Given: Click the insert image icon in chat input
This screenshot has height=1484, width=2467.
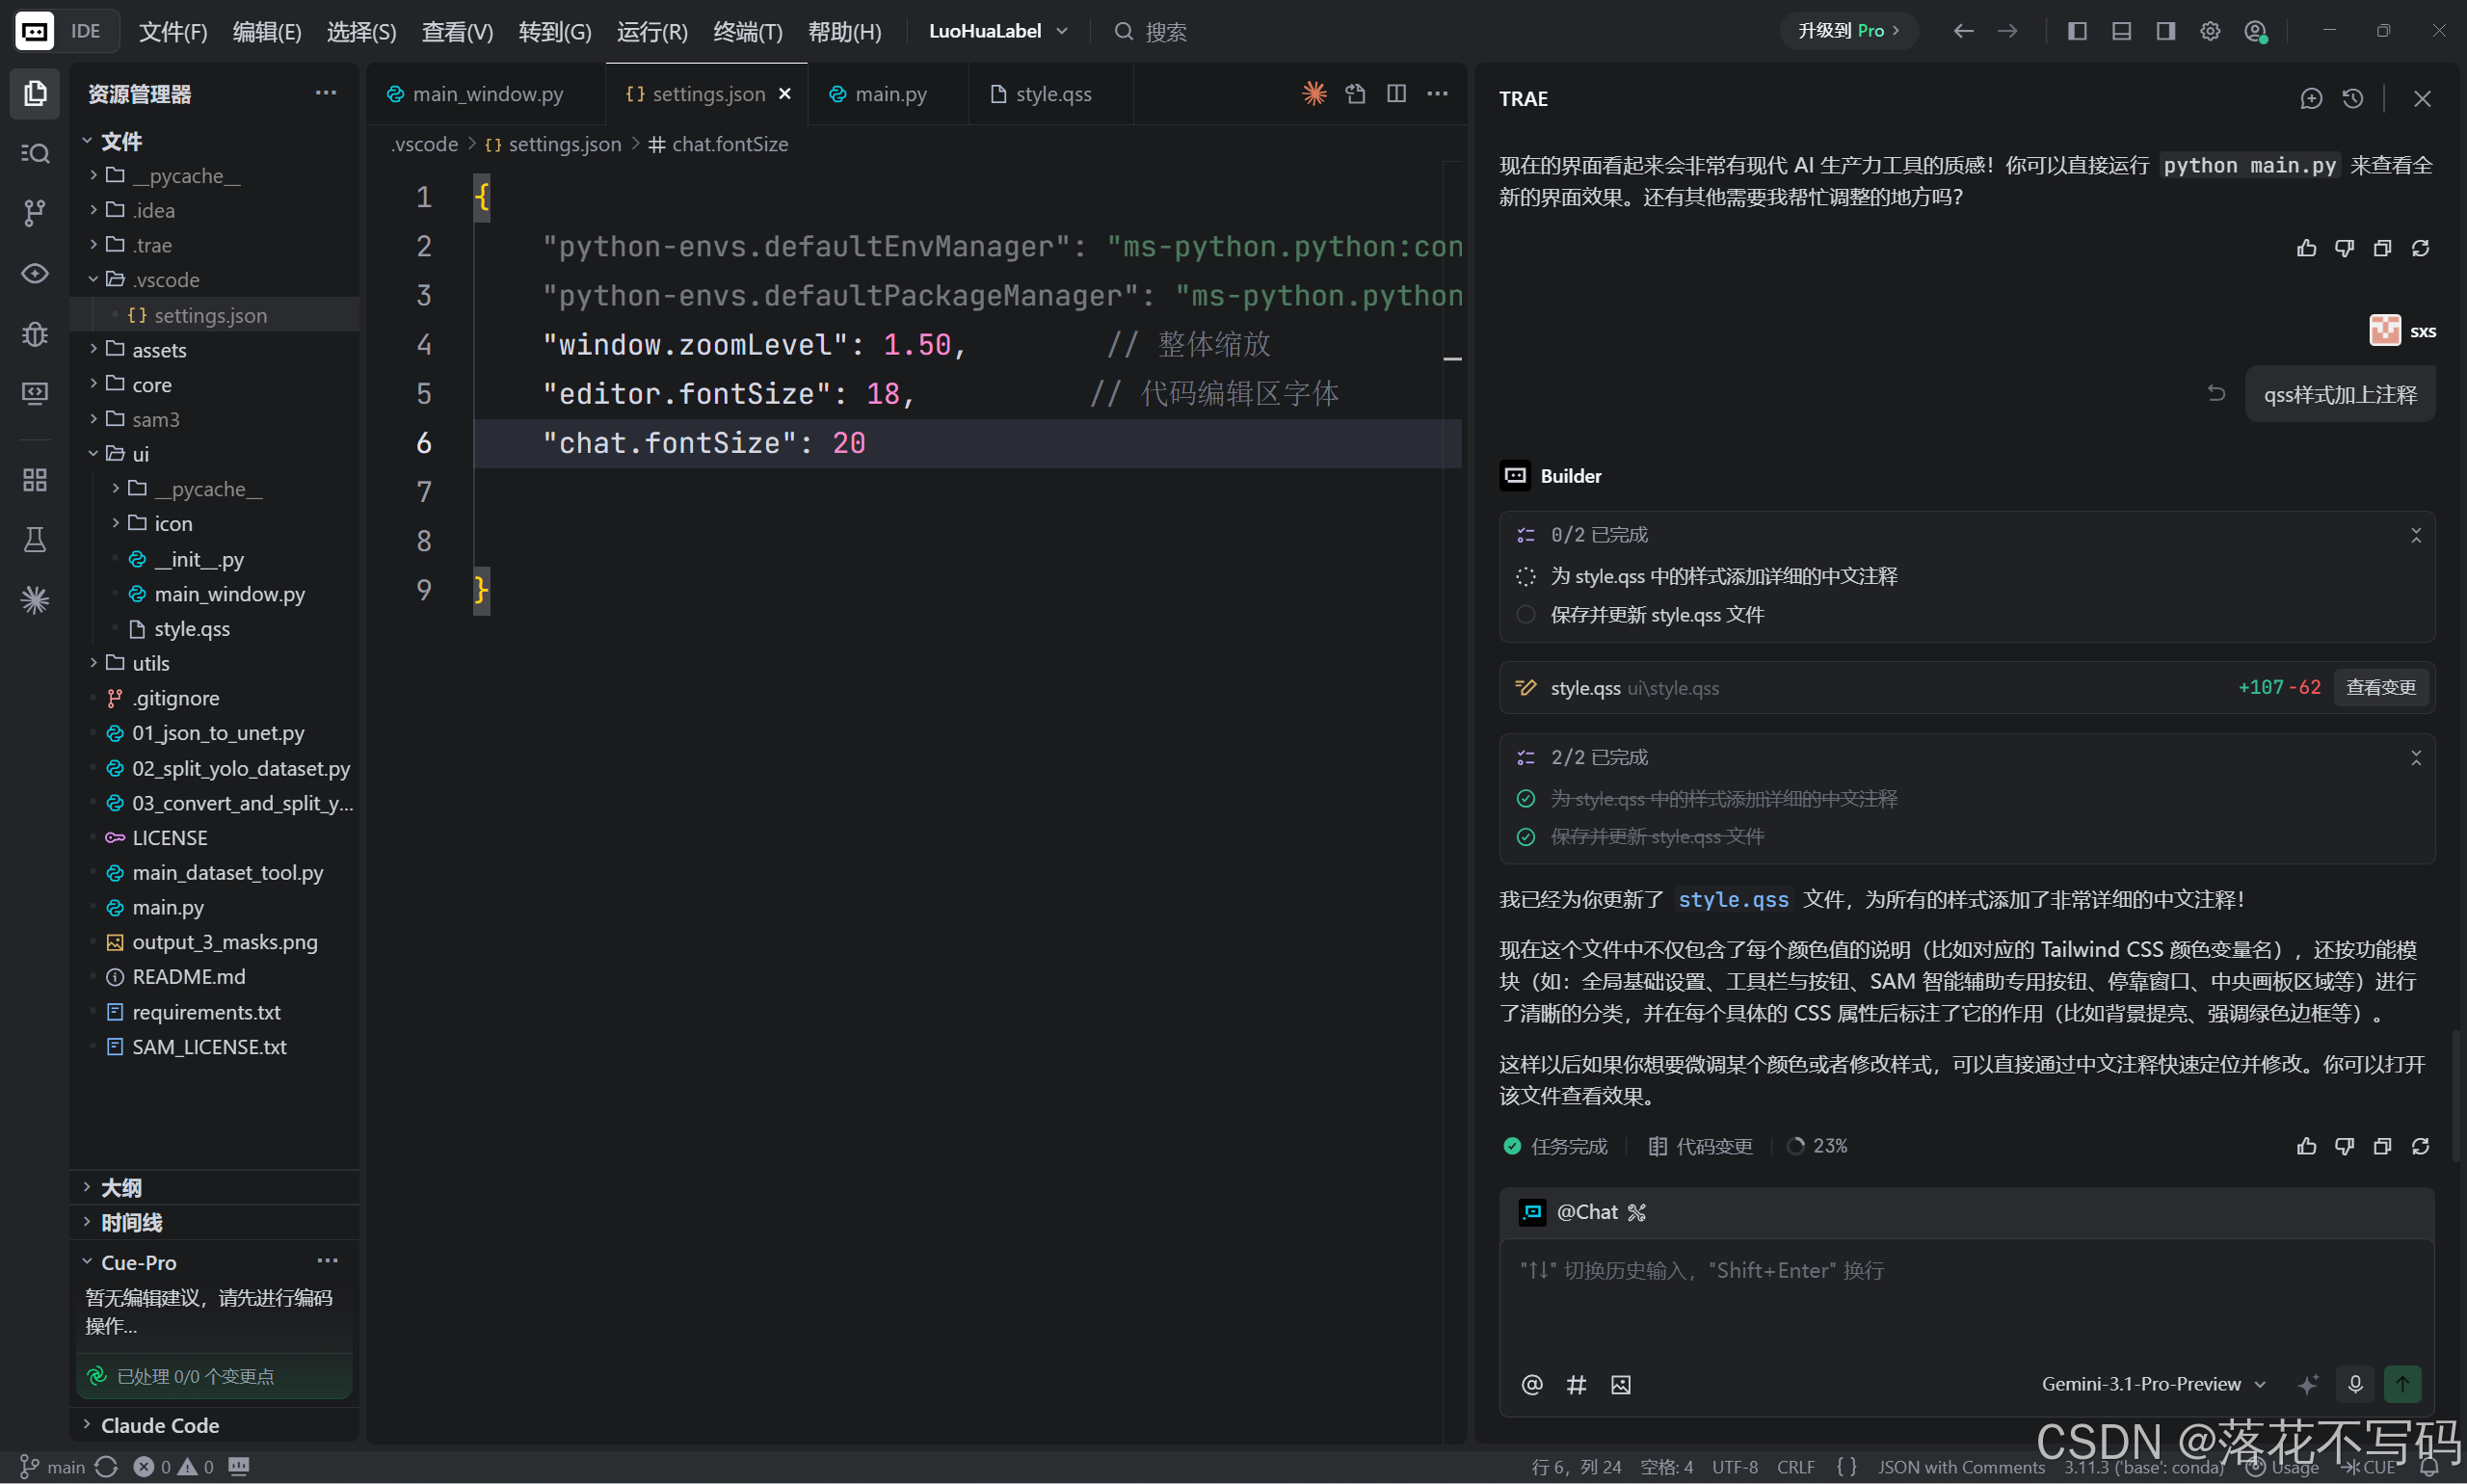Looking at the screenshot, I should point(1620,1384).
